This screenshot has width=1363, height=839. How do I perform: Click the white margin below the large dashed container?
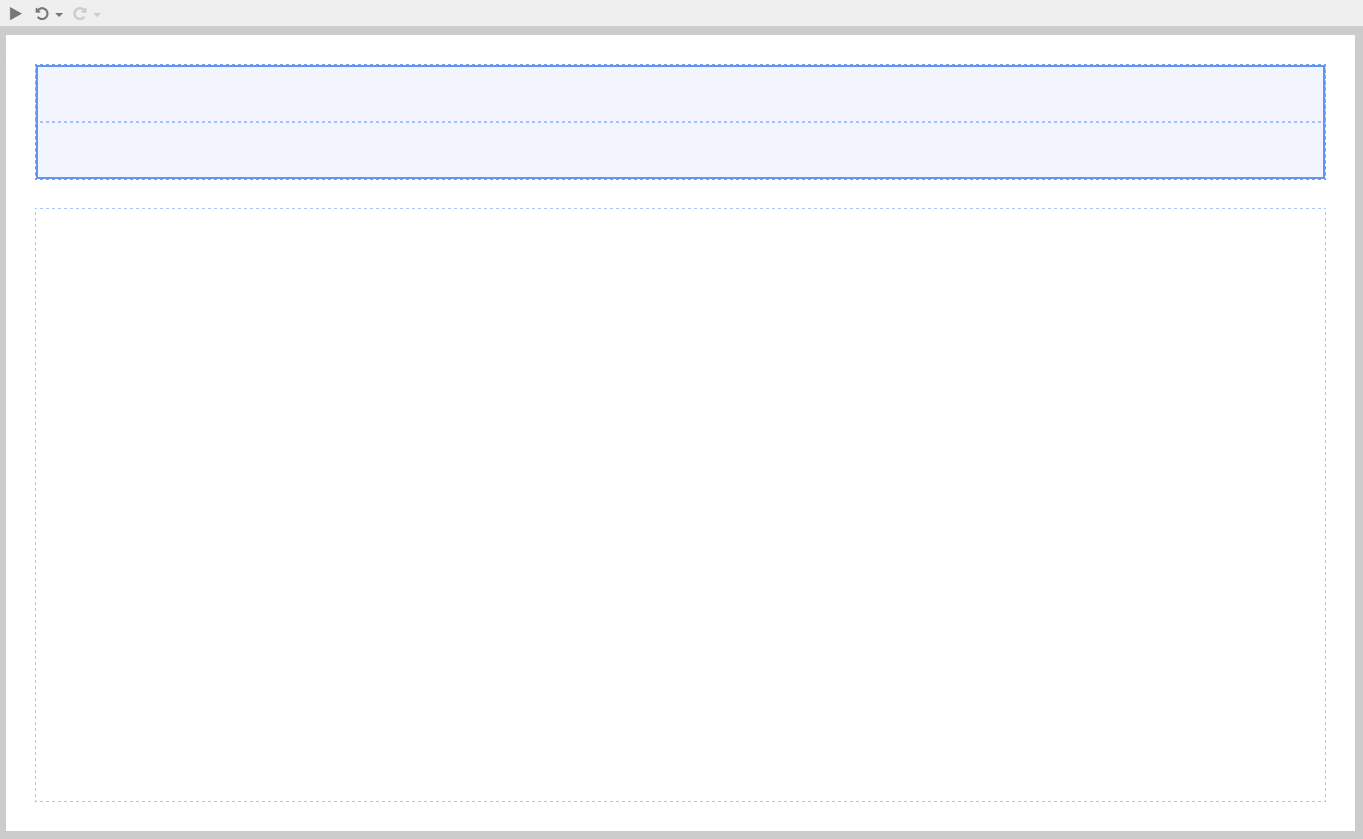pos(680,816)
